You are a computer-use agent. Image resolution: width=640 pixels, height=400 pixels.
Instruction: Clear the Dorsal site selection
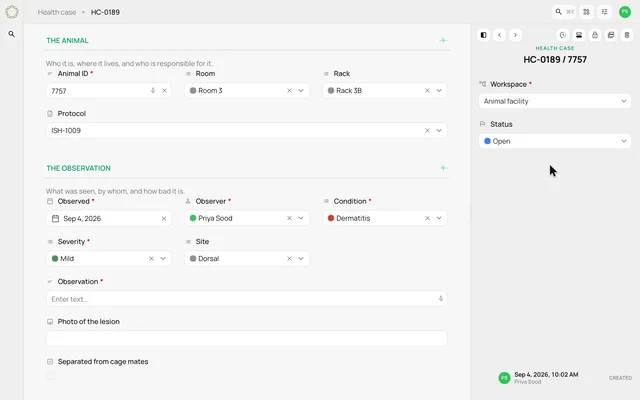289,258
